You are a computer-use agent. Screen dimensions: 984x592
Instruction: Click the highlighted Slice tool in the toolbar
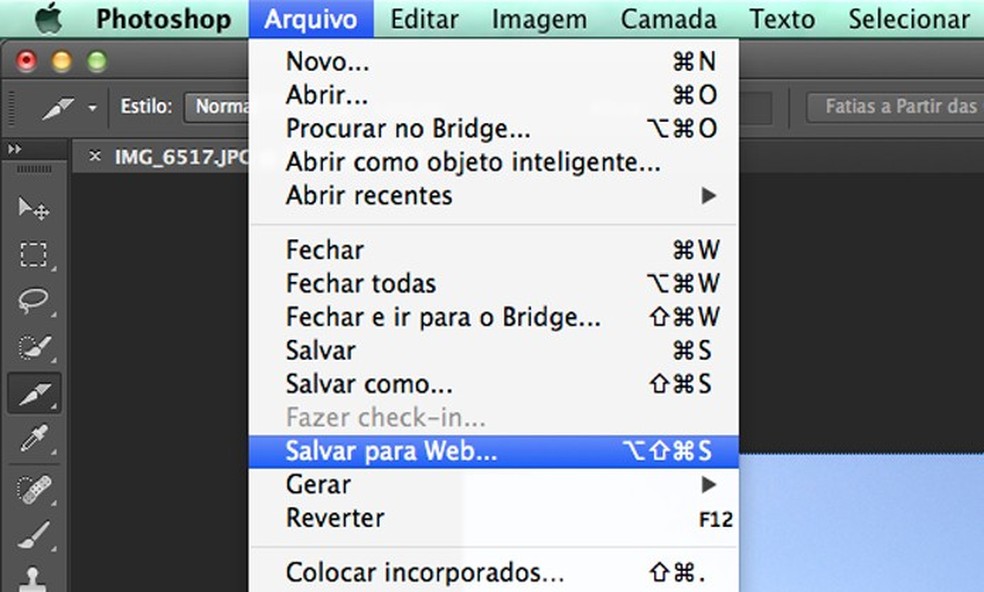pyautogui.click(x=35, y=393)
